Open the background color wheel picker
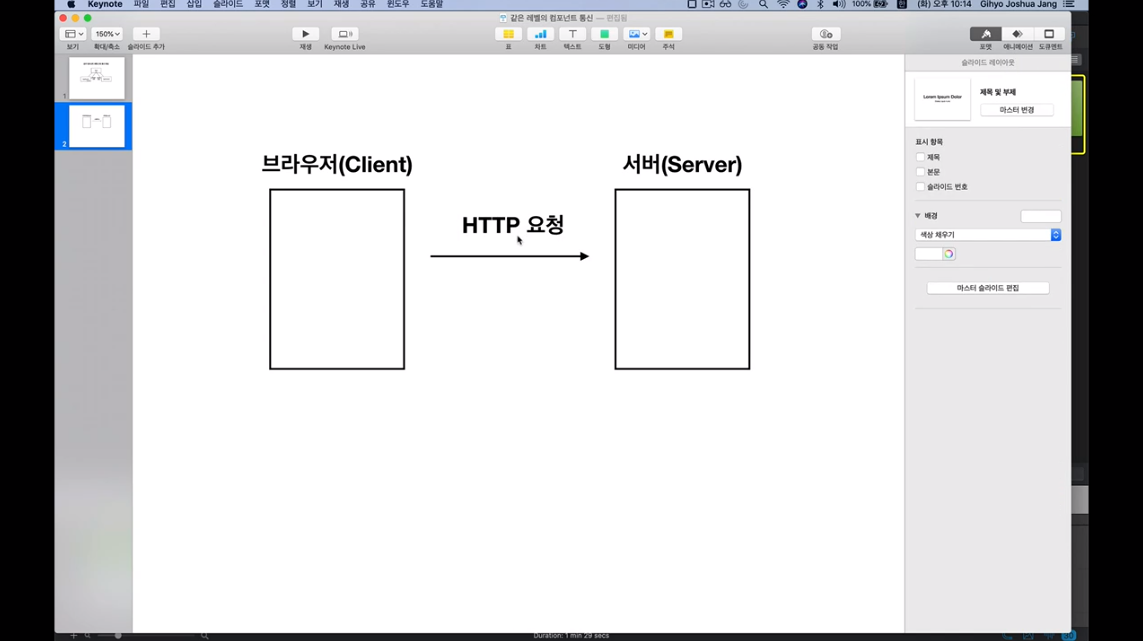Screen dimensions: 1144x642 948,254
